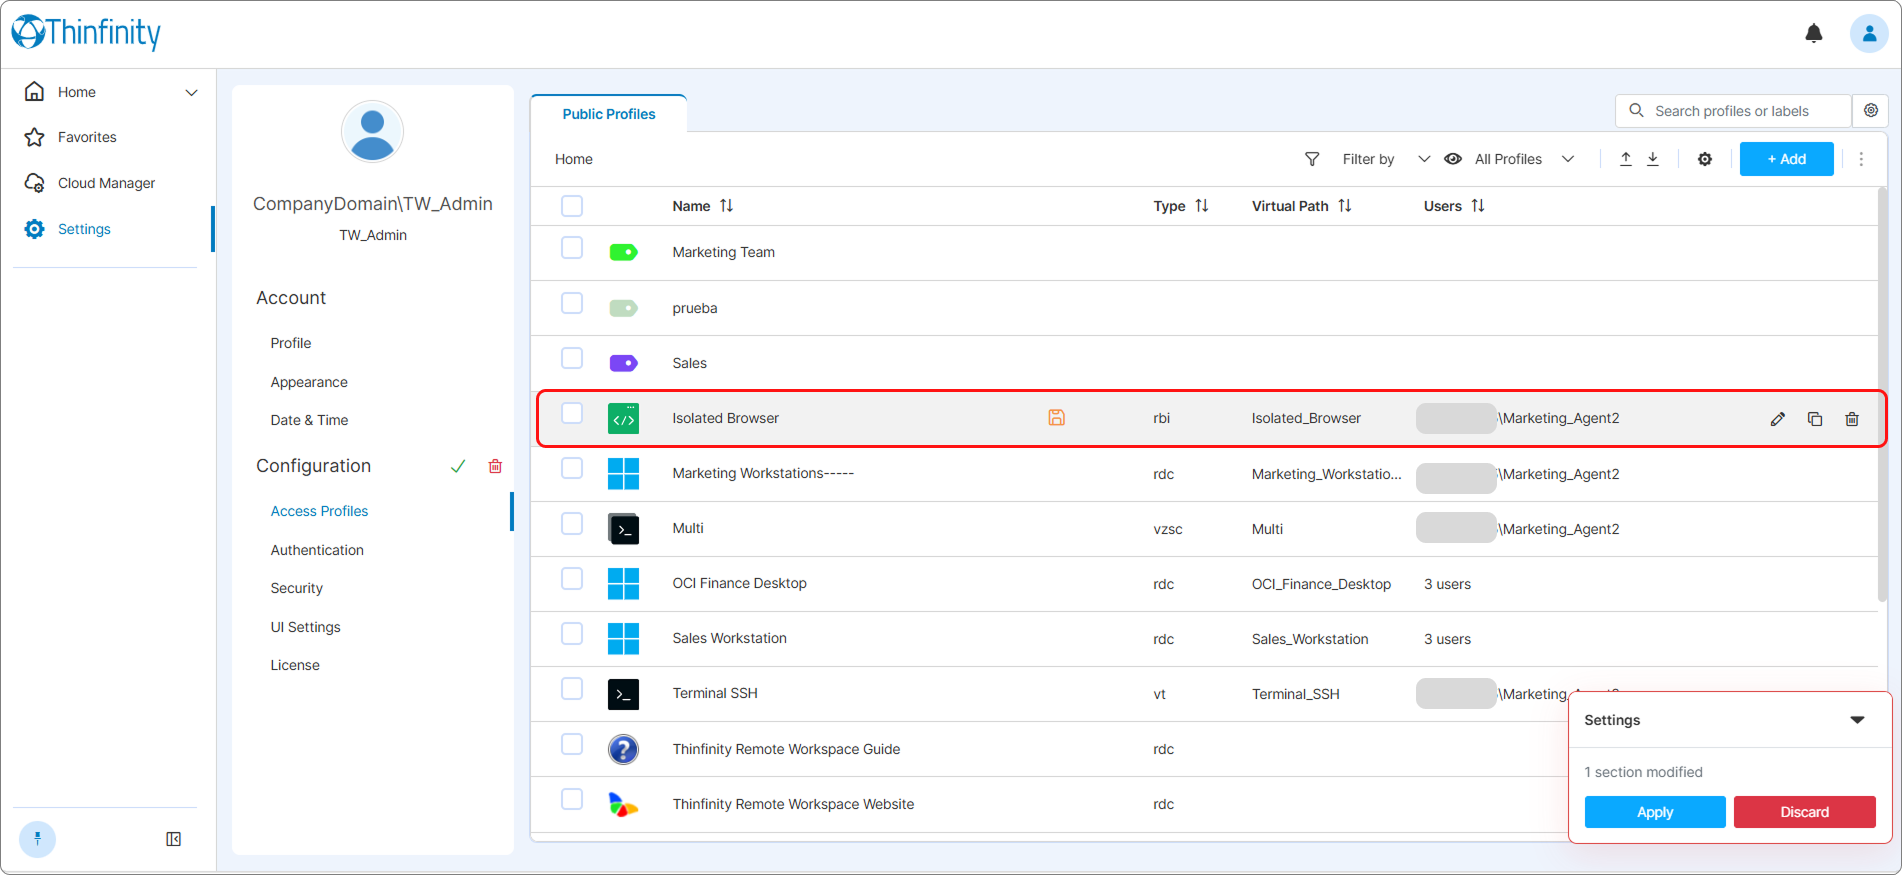This screenshot has height=875, width=1902.
Task: Click the download arrow icon in toolbar
Action: tap(1653, 159)
